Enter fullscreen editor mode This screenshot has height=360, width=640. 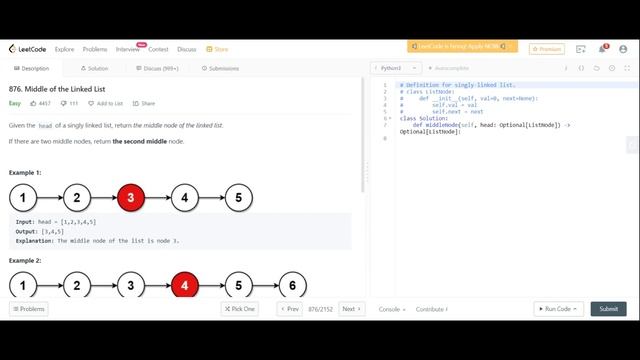click(627, 68)
